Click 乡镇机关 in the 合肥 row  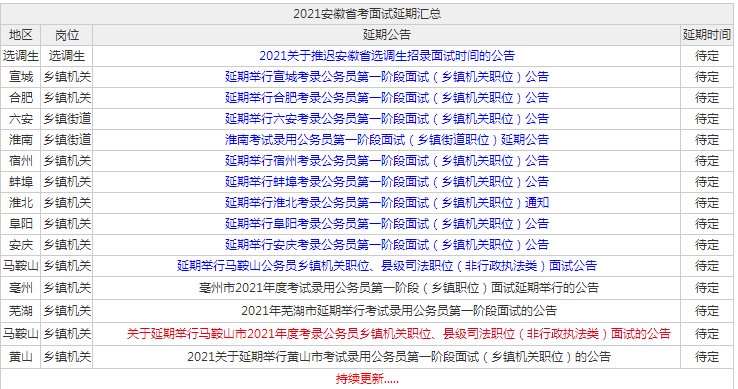[x=67, y=97]
